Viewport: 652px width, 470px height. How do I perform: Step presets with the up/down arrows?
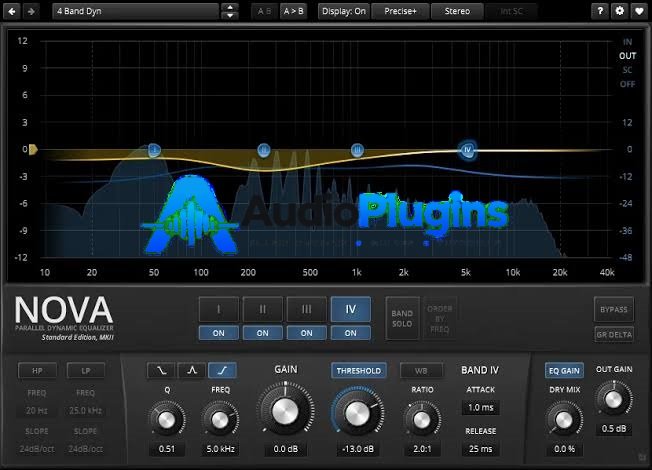pos(230,11)
